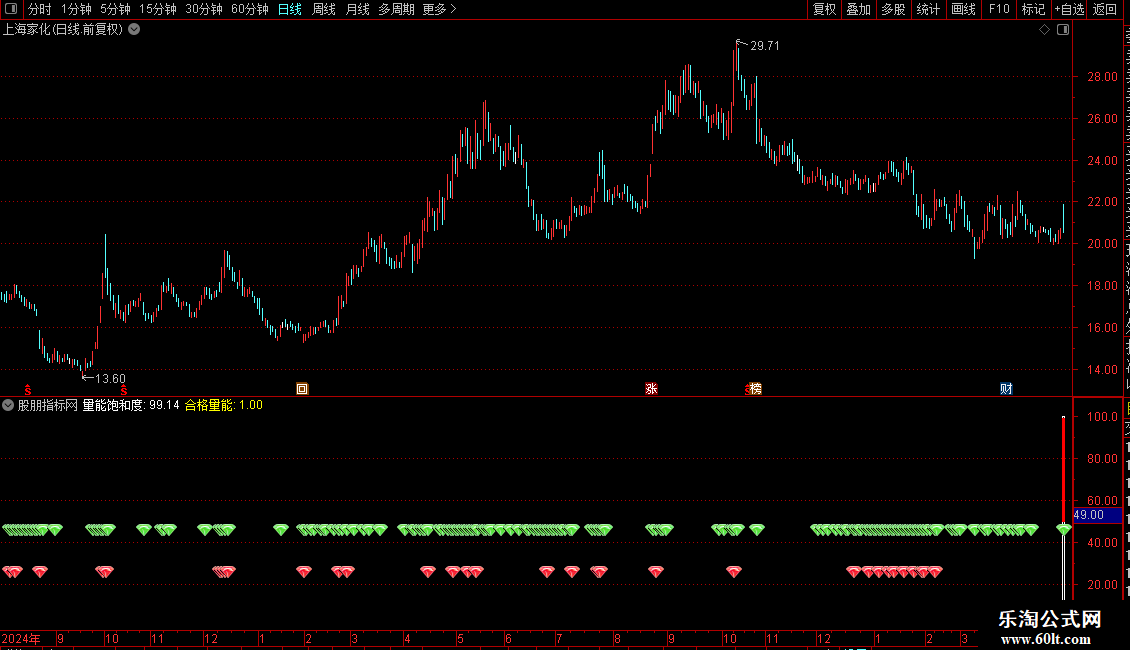Select the 60分钟 period tab
Image resolution: width=1130 pixels, height=650 pixels.
250,9
